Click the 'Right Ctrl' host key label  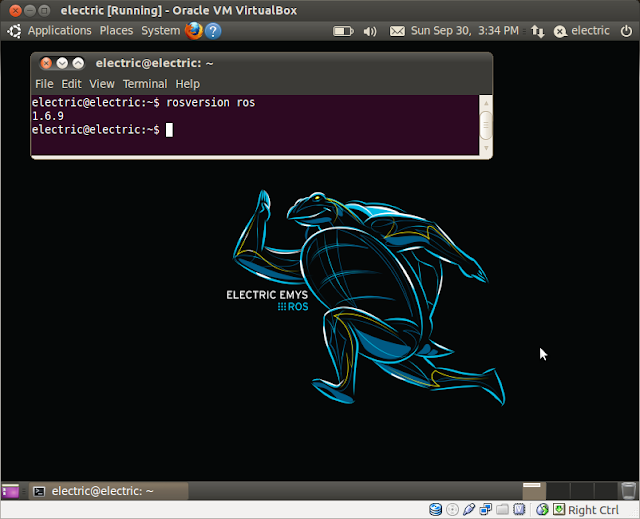tap(593, 510)
